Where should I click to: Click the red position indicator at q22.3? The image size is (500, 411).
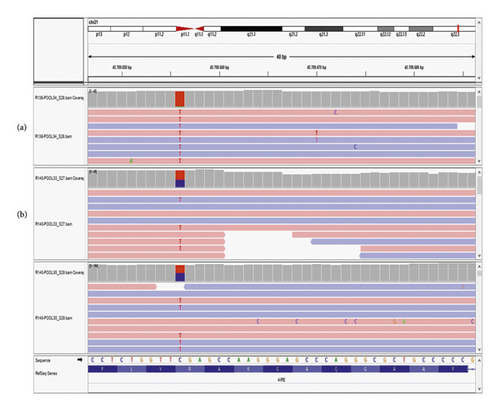click(458, 29)
